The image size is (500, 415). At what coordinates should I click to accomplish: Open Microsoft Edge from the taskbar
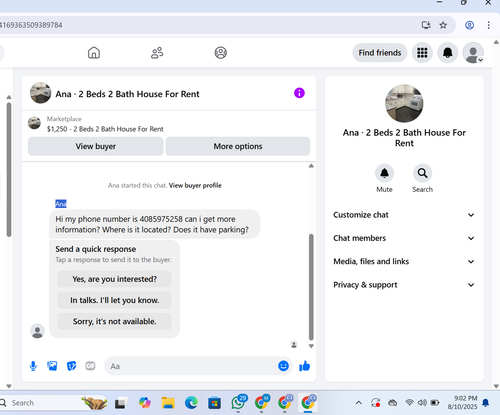point(191,403)
